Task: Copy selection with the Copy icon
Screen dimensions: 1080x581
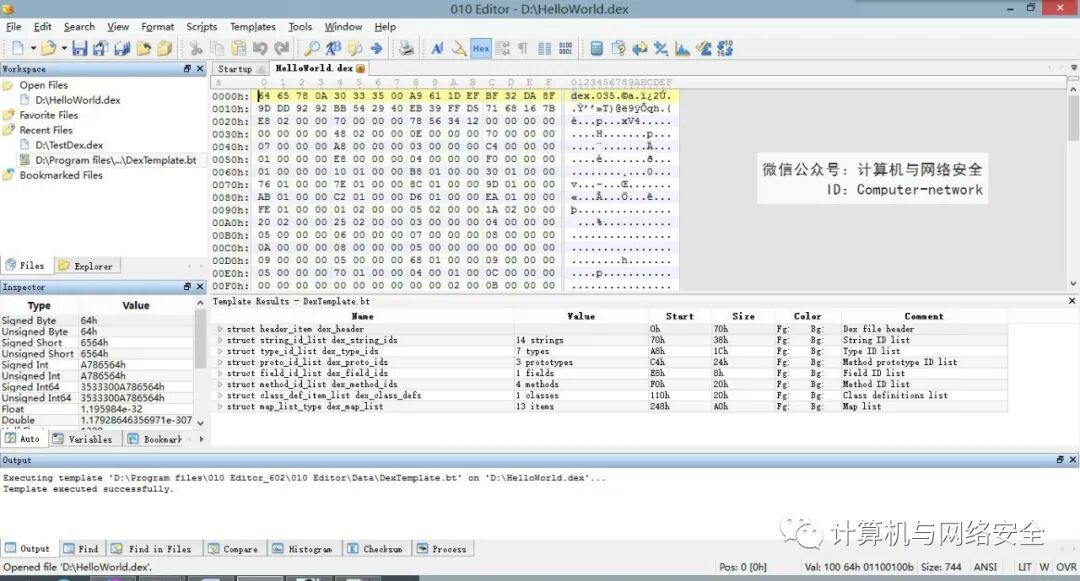Action: click(217, 48)
